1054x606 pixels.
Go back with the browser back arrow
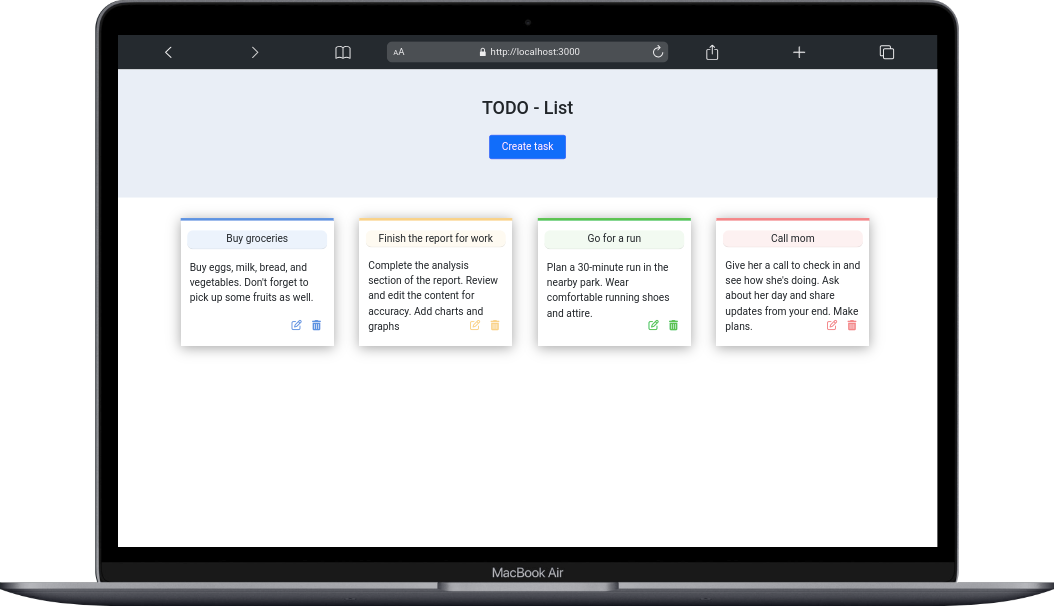click(x=169, y=52)
